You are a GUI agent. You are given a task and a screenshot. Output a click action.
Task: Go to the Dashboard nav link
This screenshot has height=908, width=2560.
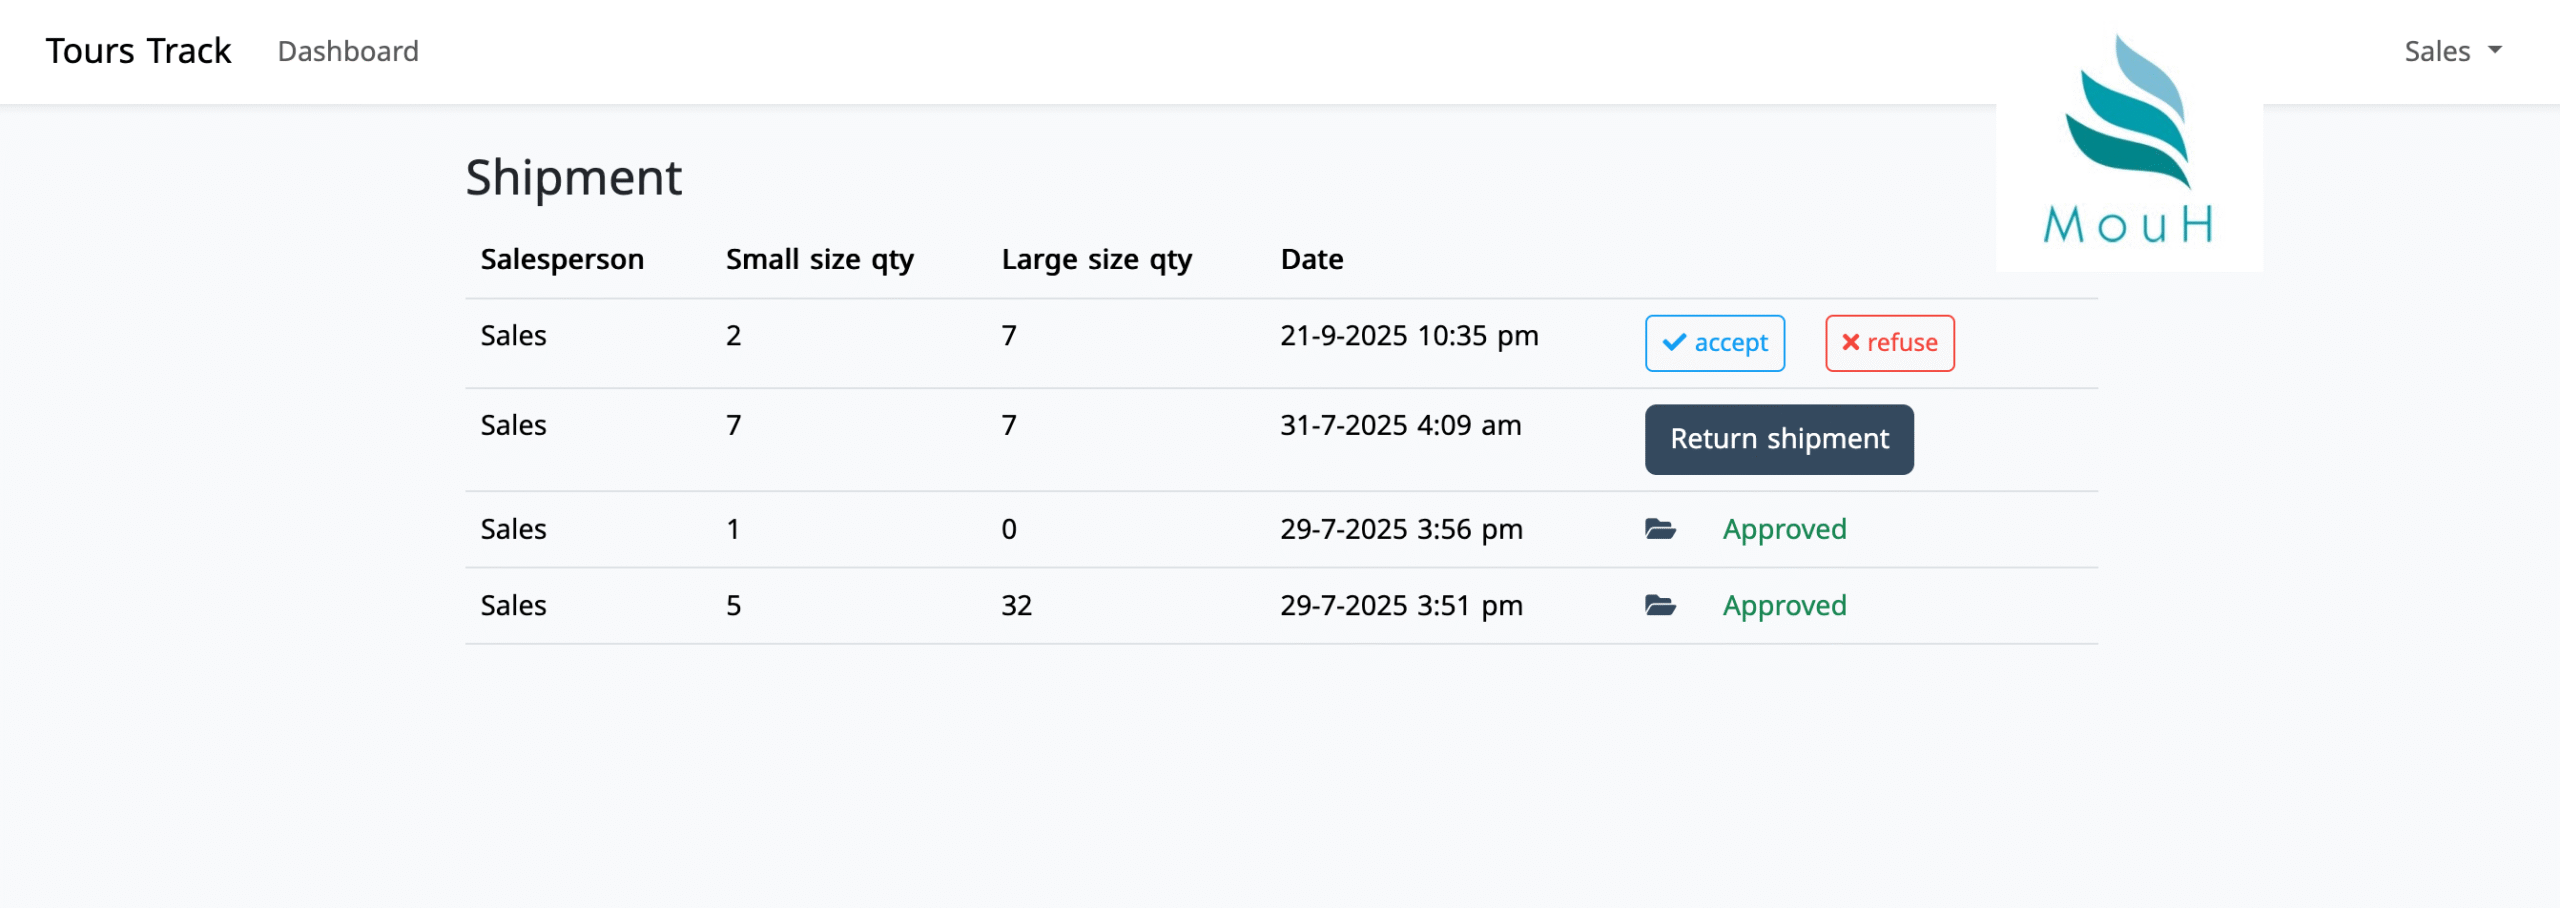pyautogui.click(x=348, y=51)
